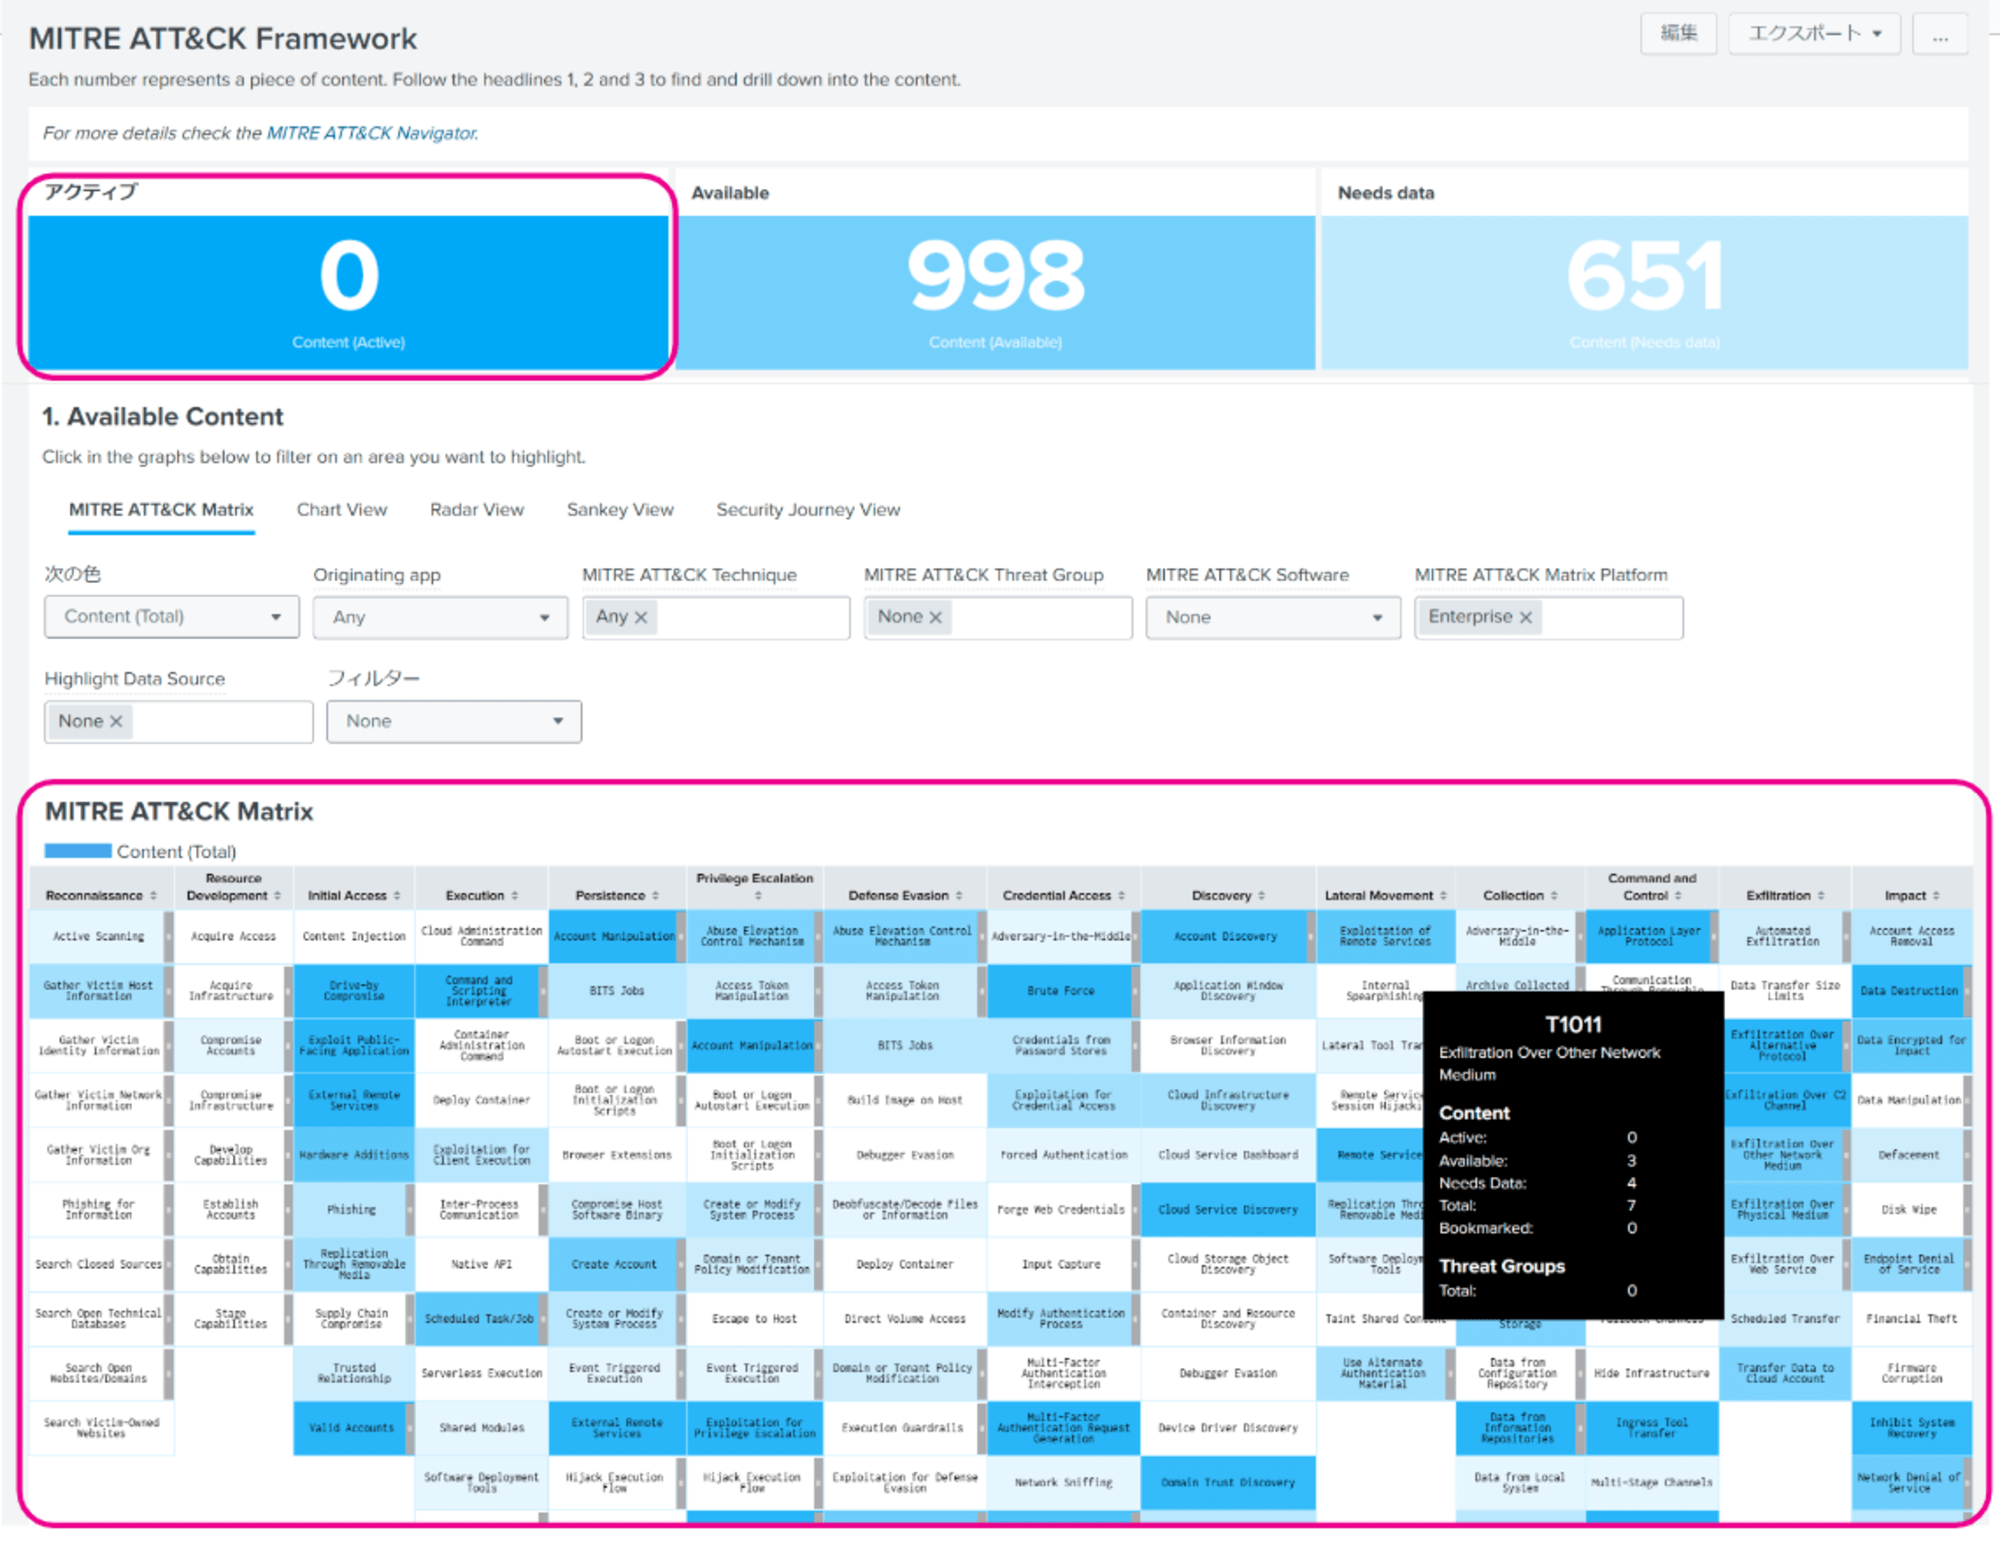Select the Create Account cell

point(614,1264)
